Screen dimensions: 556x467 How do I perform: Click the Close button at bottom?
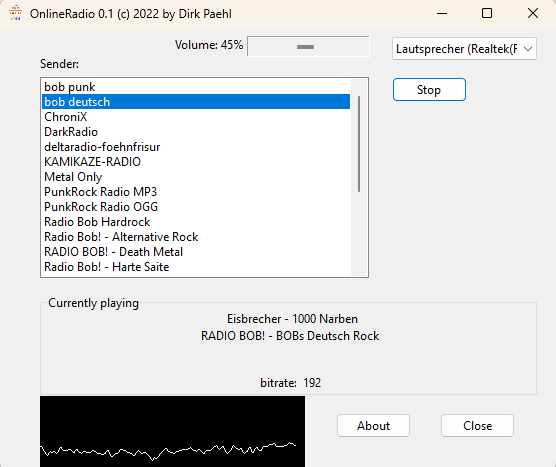click(477, 426)
